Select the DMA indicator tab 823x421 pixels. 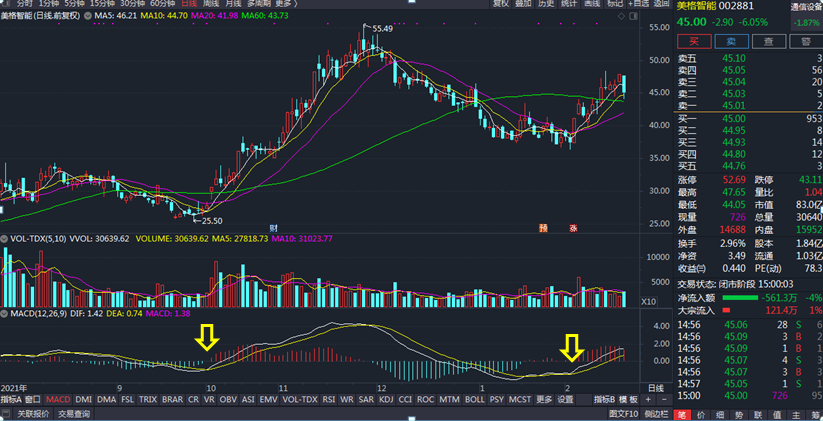click(107, 399)
